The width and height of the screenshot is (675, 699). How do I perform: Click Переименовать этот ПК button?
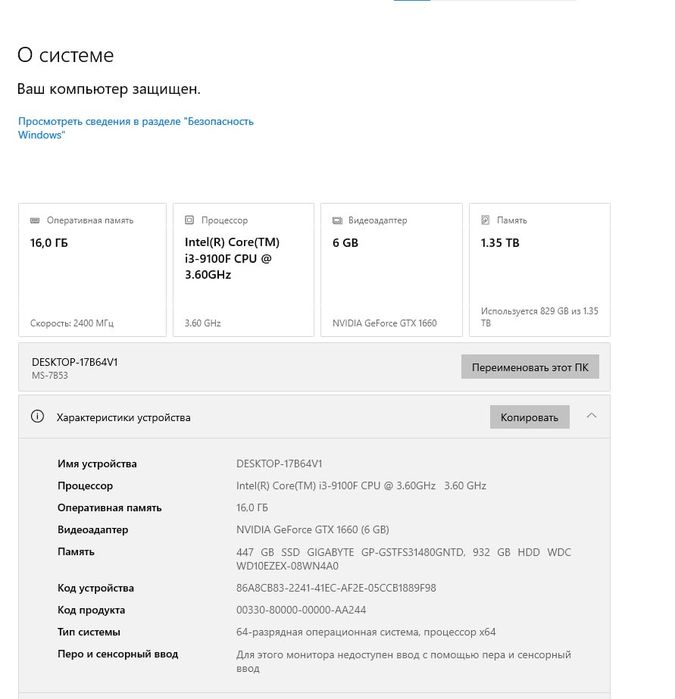530,367
